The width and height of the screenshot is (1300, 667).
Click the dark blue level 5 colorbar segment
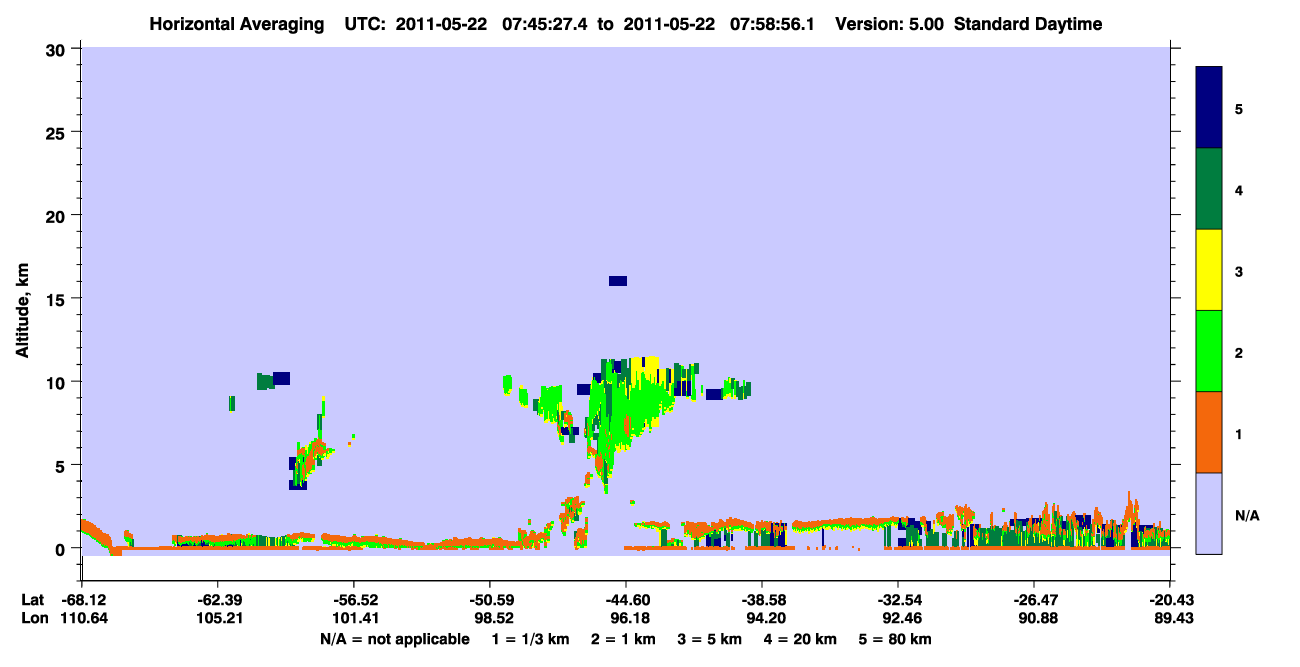click(1209, 108)
